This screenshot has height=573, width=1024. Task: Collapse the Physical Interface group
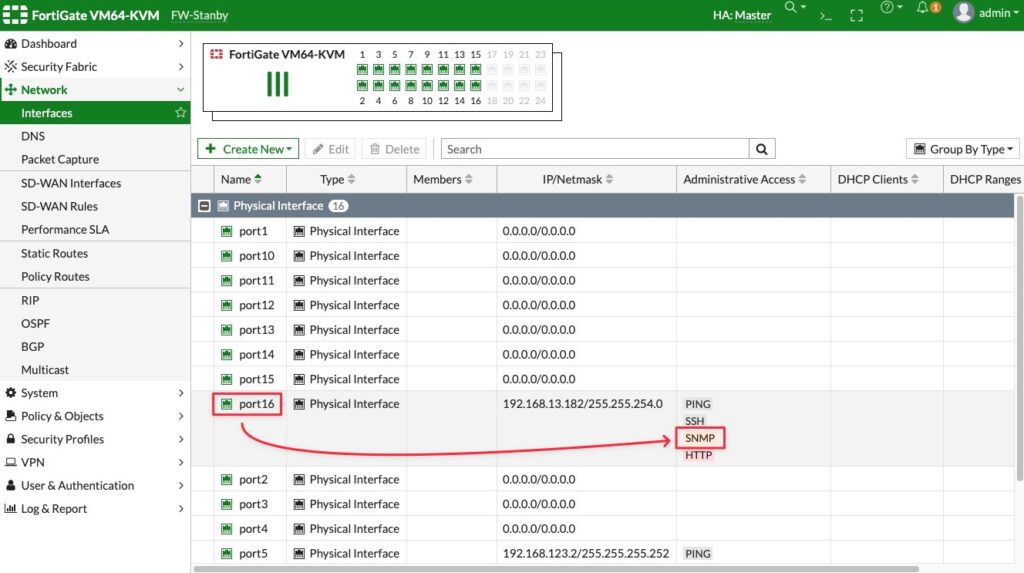tap(204, 206)
